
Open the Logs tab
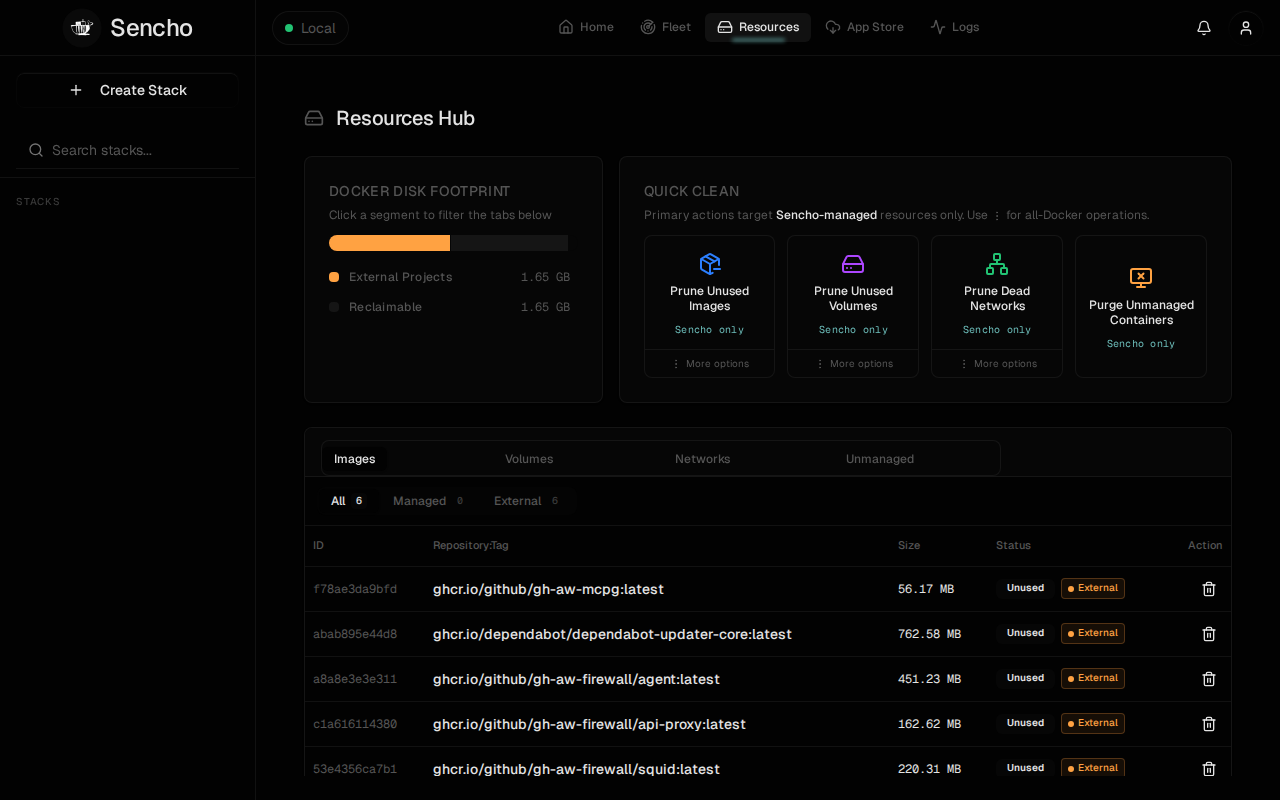tap(954, 27)
